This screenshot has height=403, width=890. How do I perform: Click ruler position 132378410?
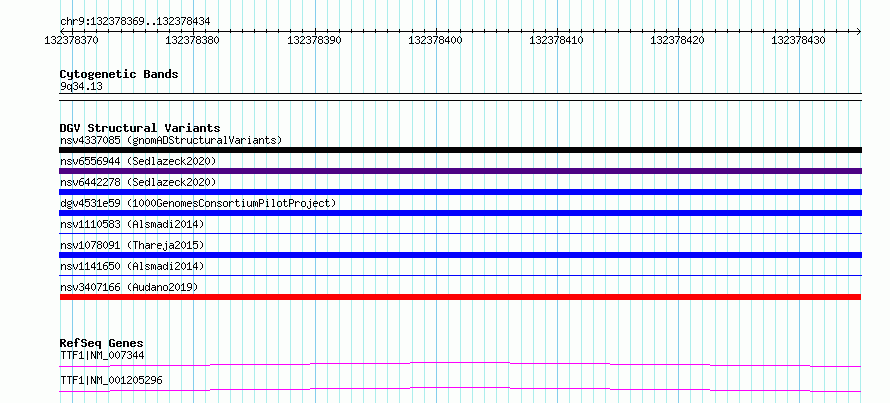(x=556, y=40)
